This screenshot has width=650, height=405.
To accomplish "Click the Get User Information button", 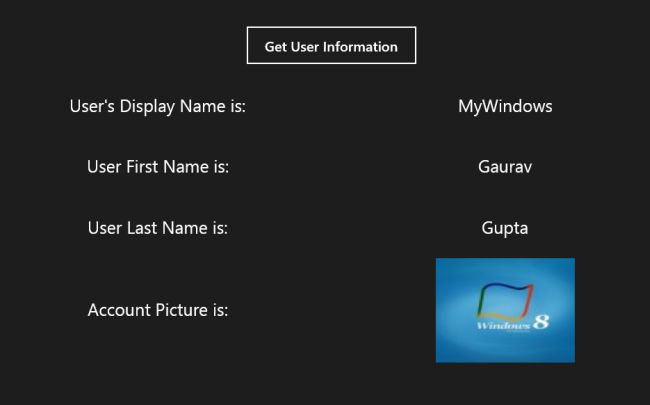I will click(331, 46).
